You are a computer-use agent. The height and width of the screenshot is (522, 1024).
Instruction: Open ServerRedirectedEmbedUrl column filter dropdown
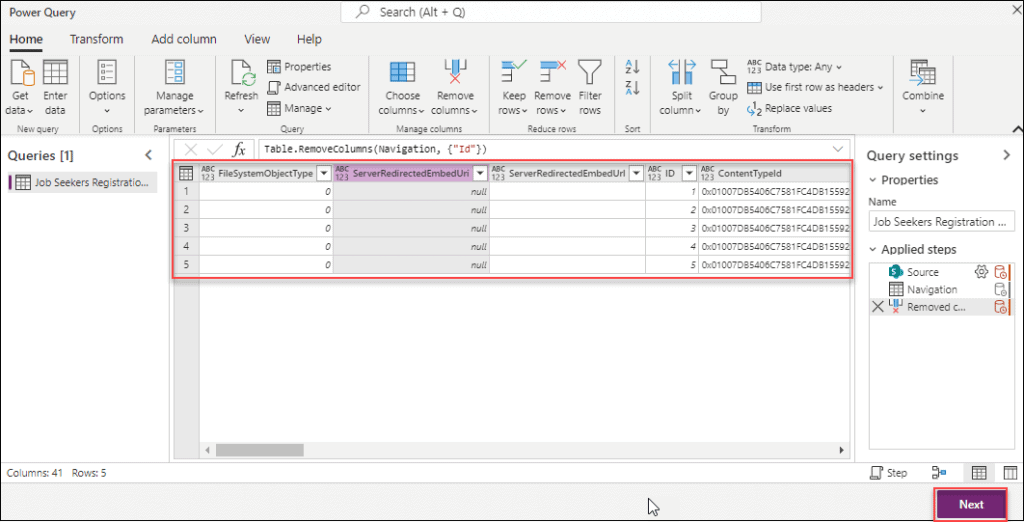pos(637,173)
